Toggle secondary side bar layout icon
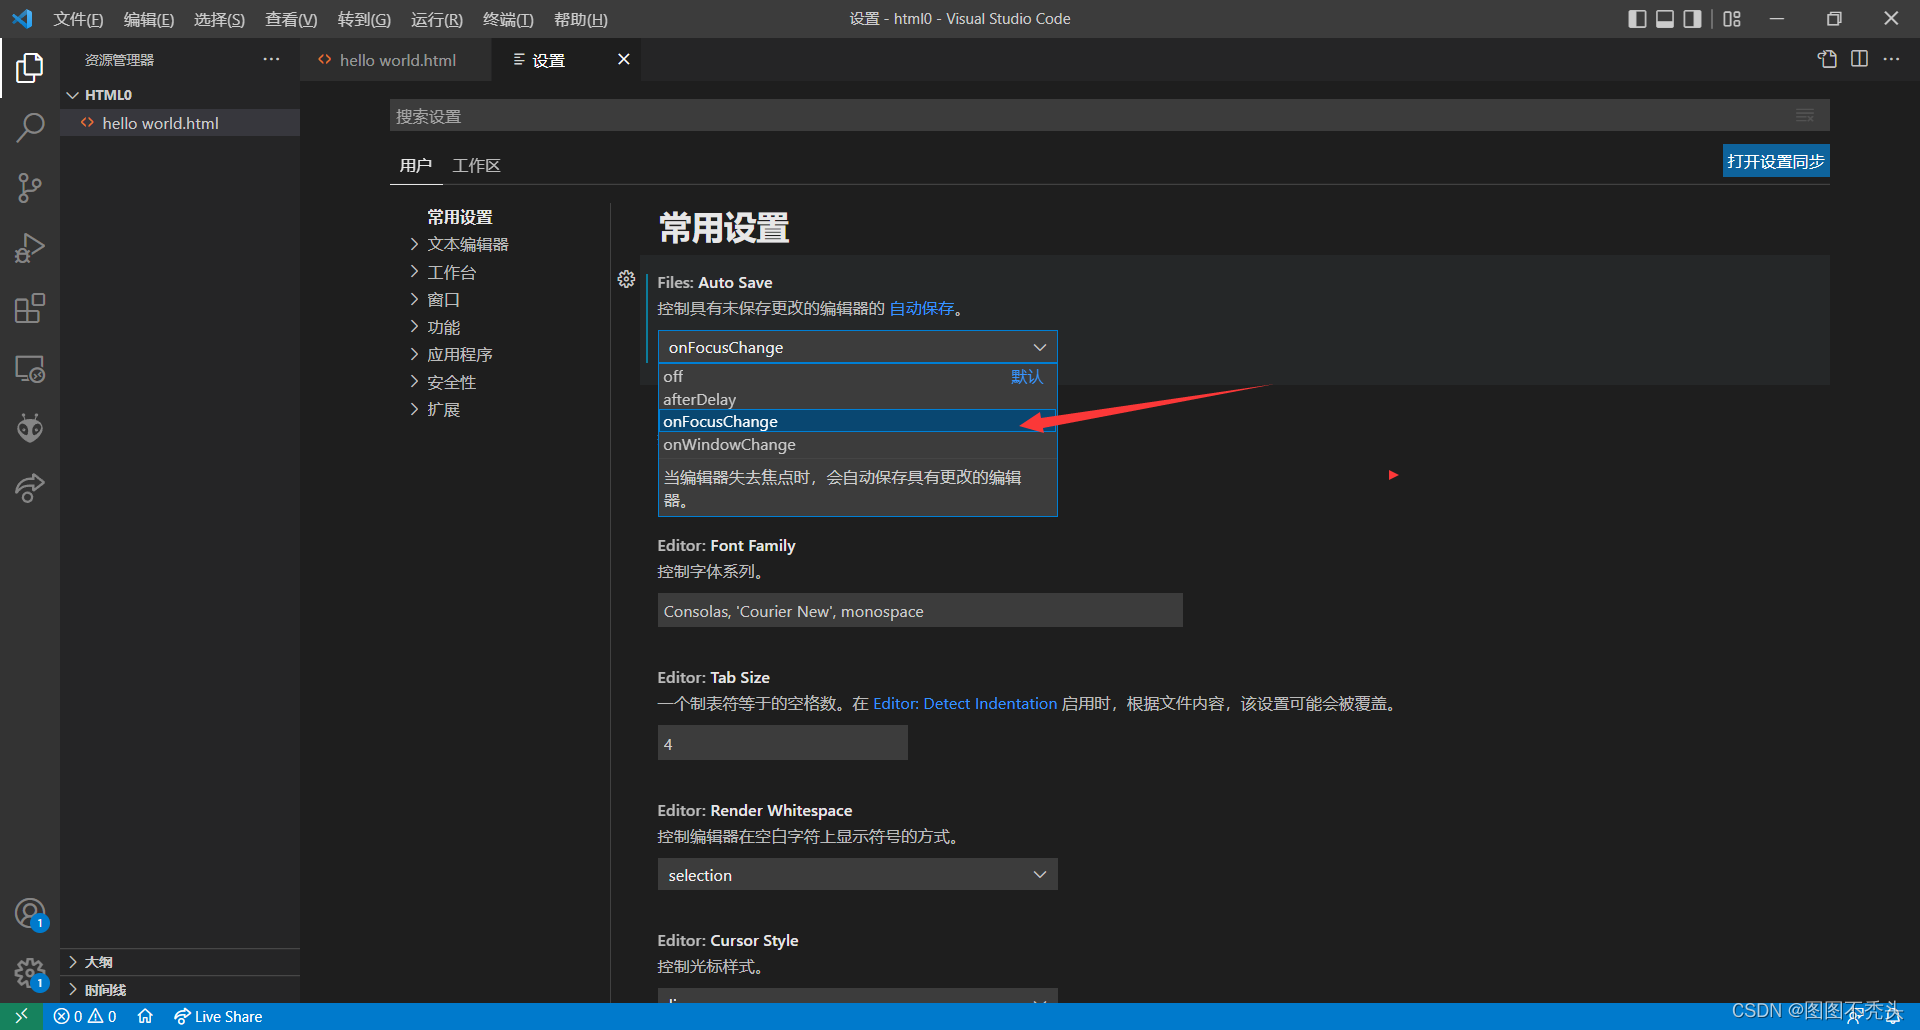 click(1692, 19)
